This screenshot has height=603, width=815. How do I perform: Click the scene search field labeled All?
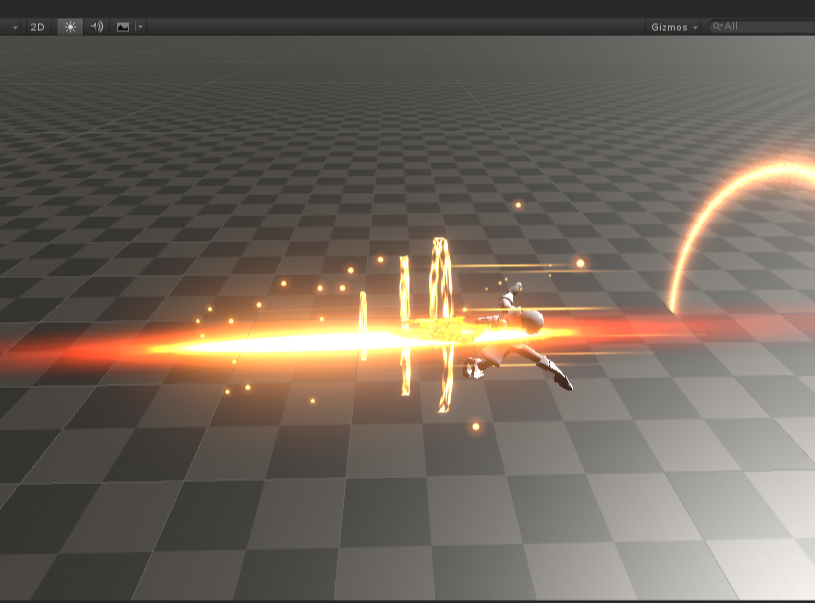click(761, 27)
